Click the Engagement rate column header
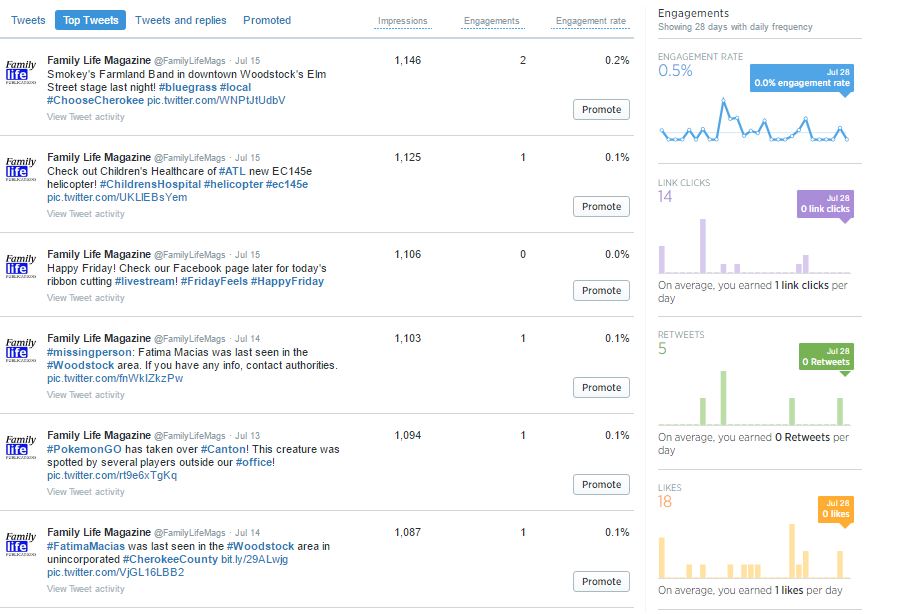This screenshot has width=910, height=614. click(591, 21)
